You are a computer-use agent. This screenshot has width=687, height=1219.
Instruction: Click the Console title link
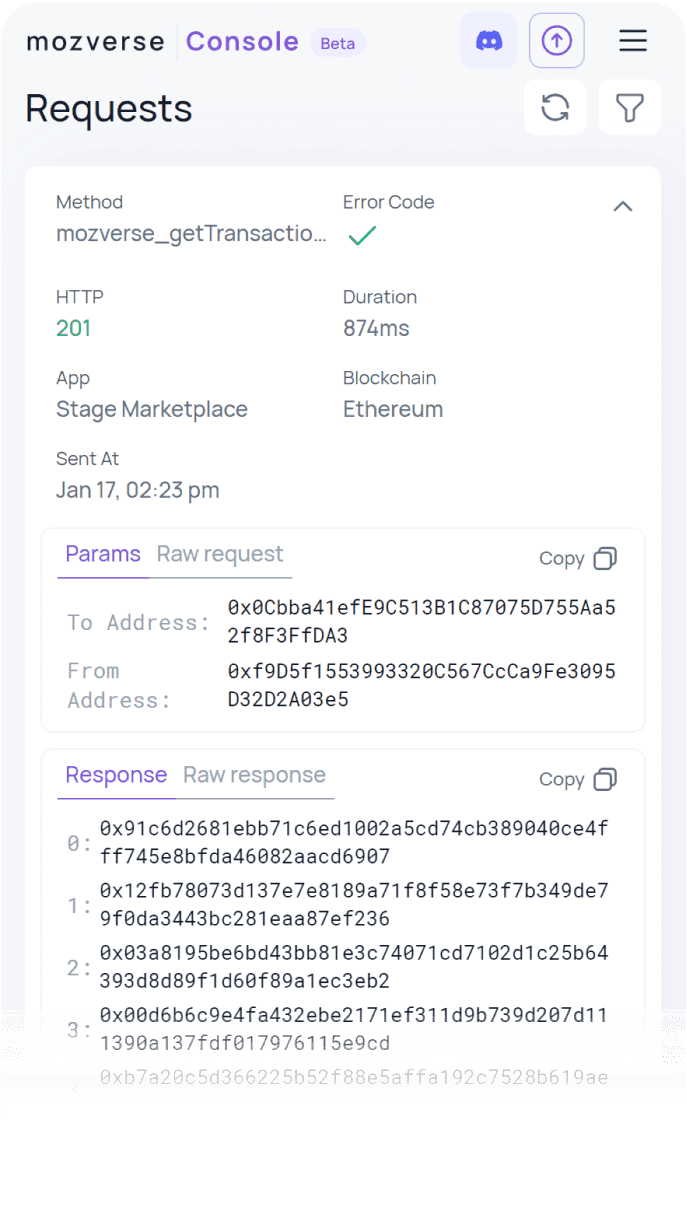click(242, 42)
